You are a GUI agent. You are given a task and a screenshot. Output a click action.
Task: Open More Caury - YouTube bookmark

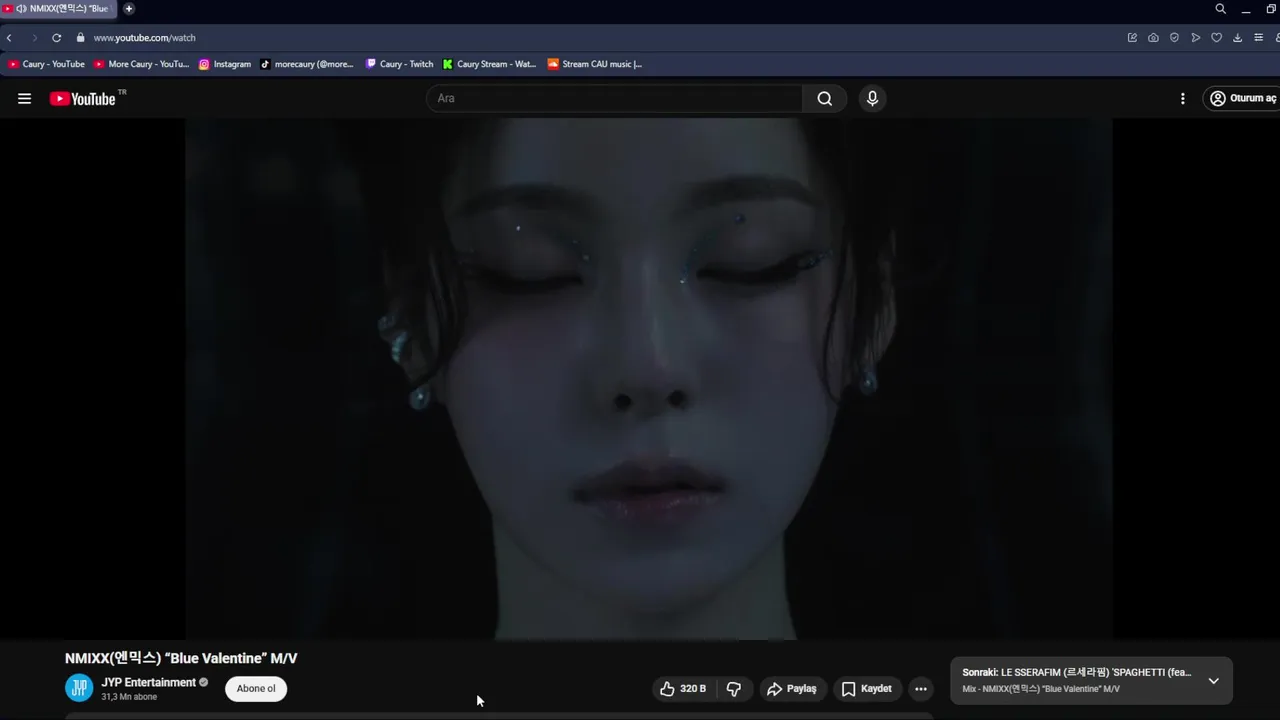click(142, 64)
